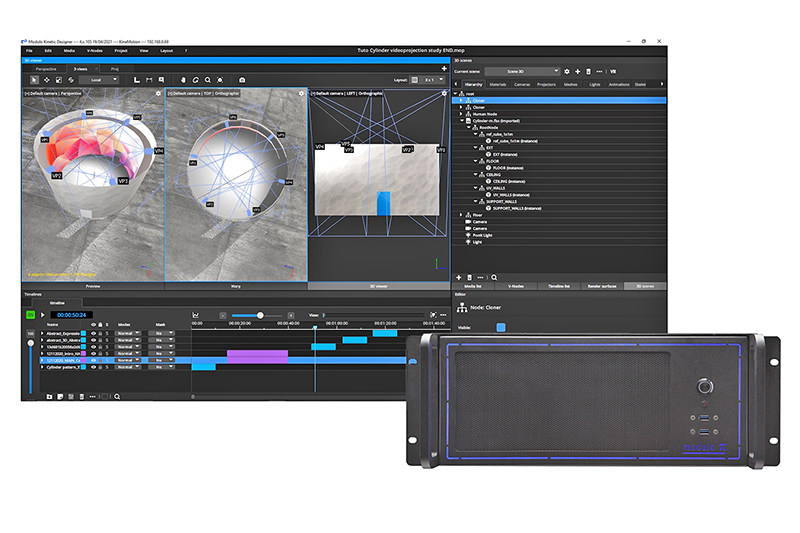The height and width of the screenshot is (533, 800).
Task: Click the purple clip on the timeline
Action: (x=257, y=354)
